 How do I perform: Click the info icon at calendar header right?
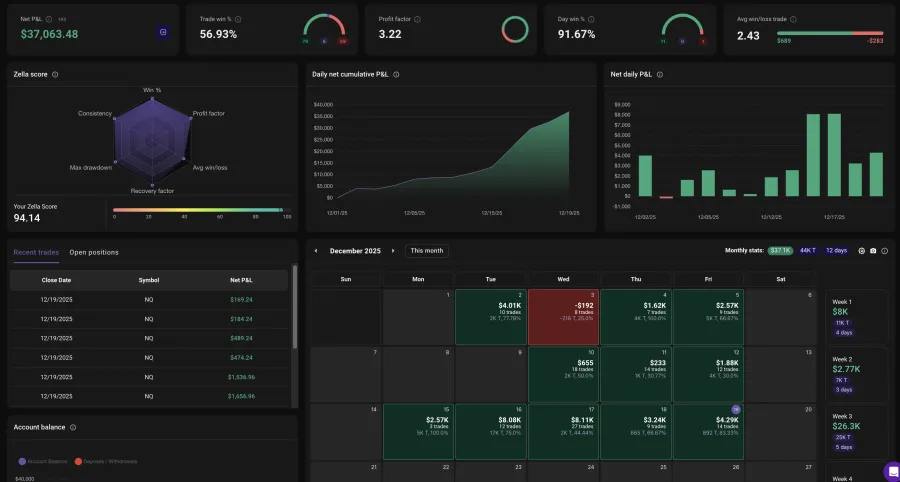click(885, 251)
